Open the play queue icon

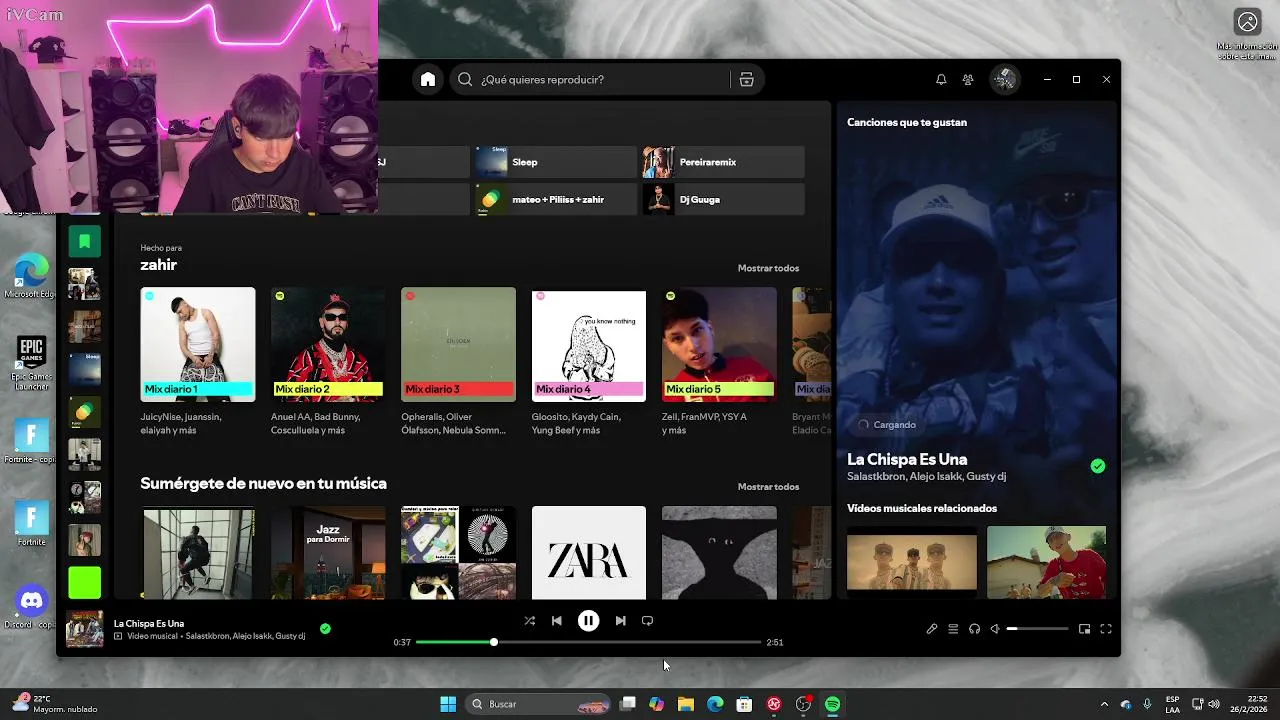click(x=953, y=629)
